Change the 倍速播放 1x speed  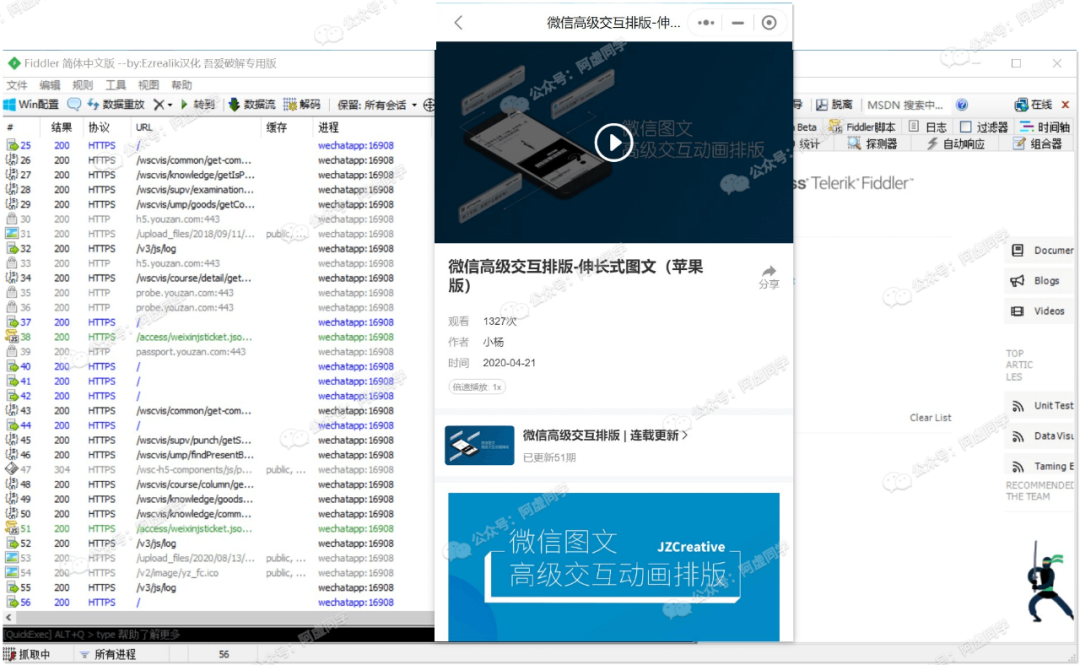click(x=477, y=387)
